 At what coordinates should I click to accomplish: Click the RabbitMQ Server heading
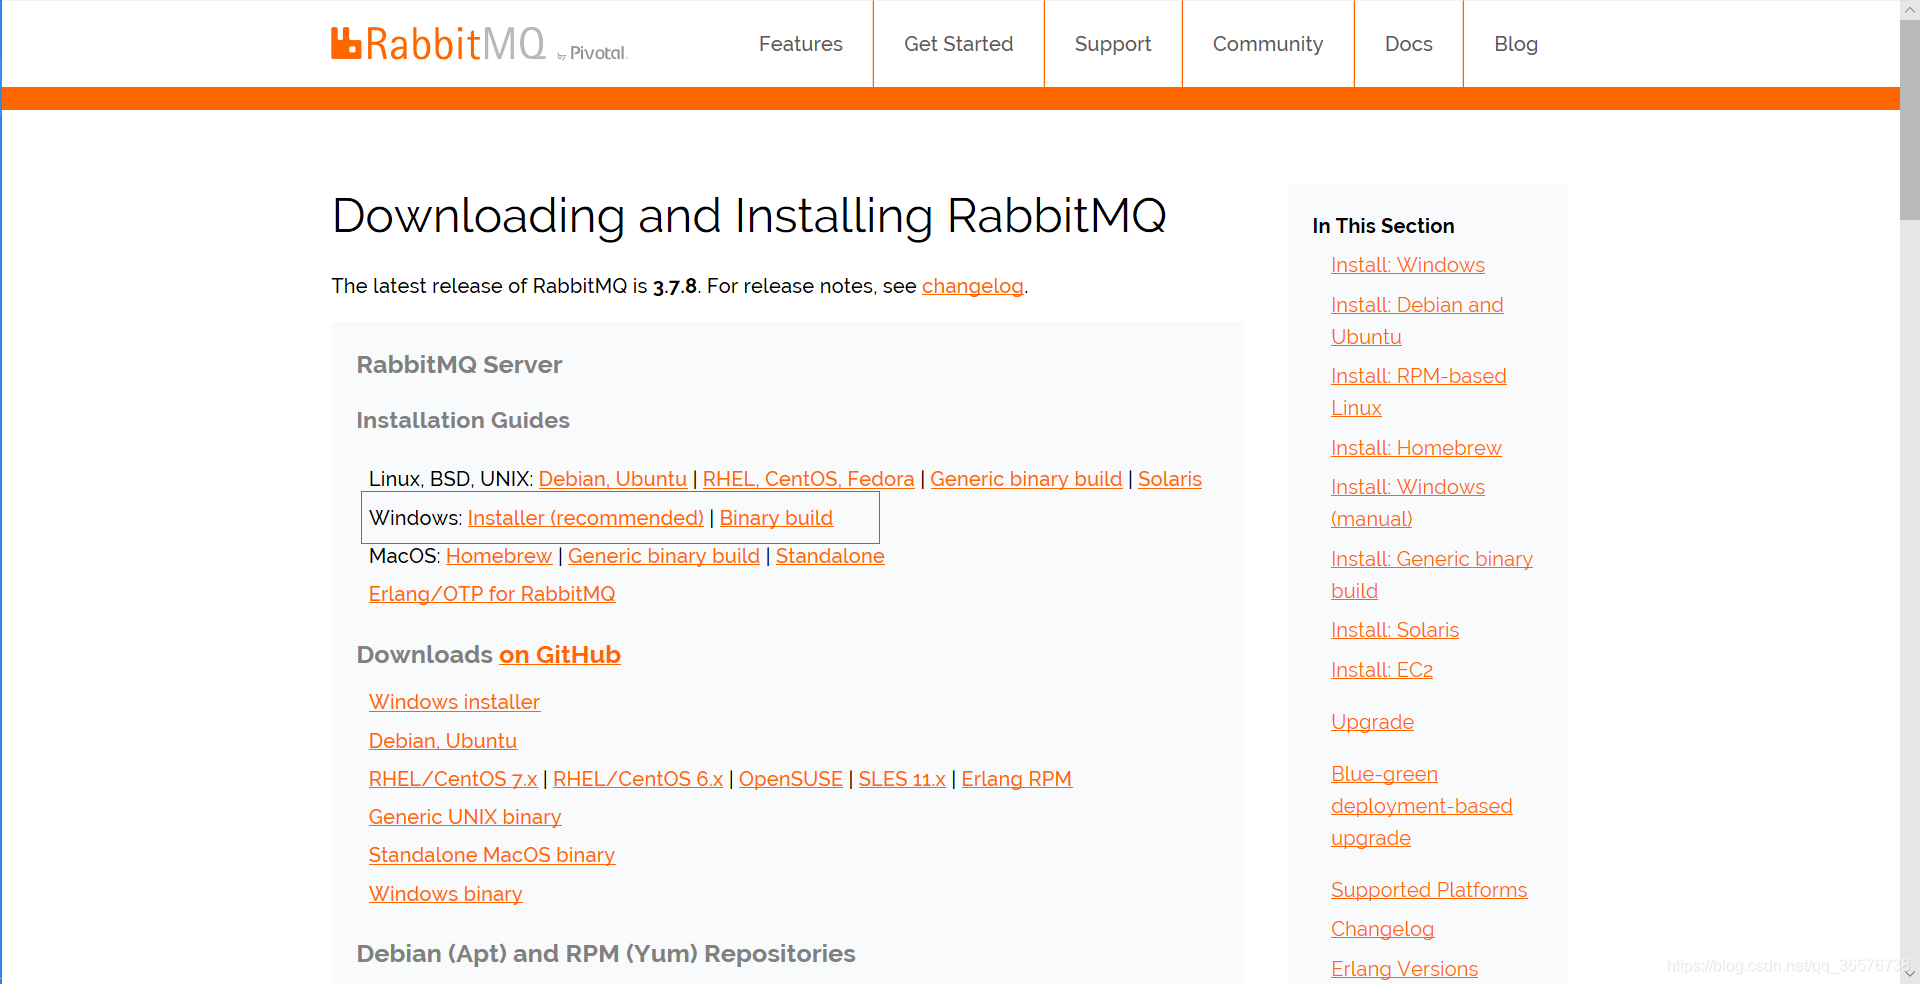(x=459, y=365)
